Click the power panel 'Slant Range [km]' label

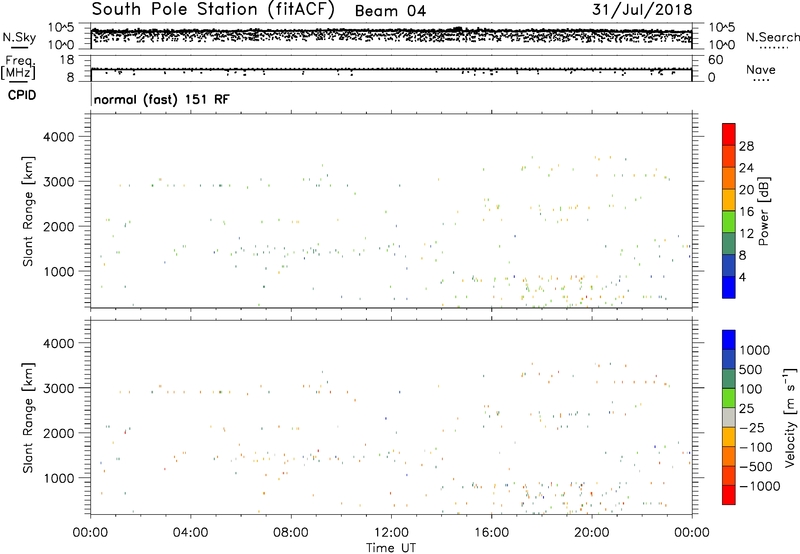click(28, 211)
